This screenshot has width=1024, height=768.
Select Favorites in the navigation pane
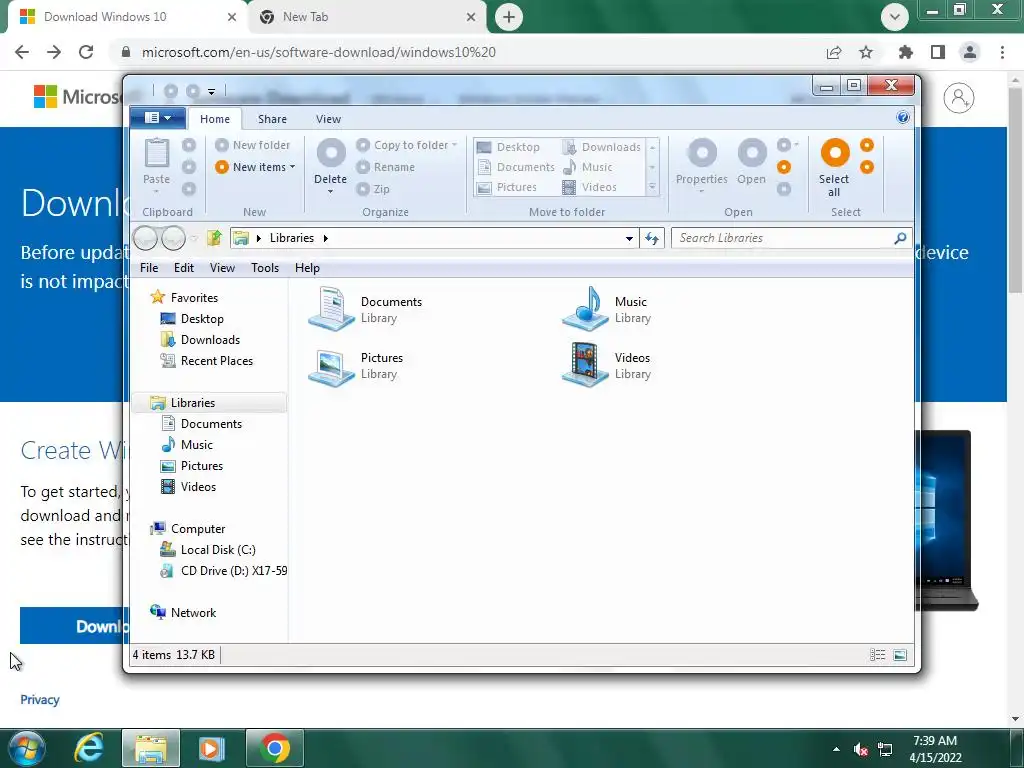[184, 298]
